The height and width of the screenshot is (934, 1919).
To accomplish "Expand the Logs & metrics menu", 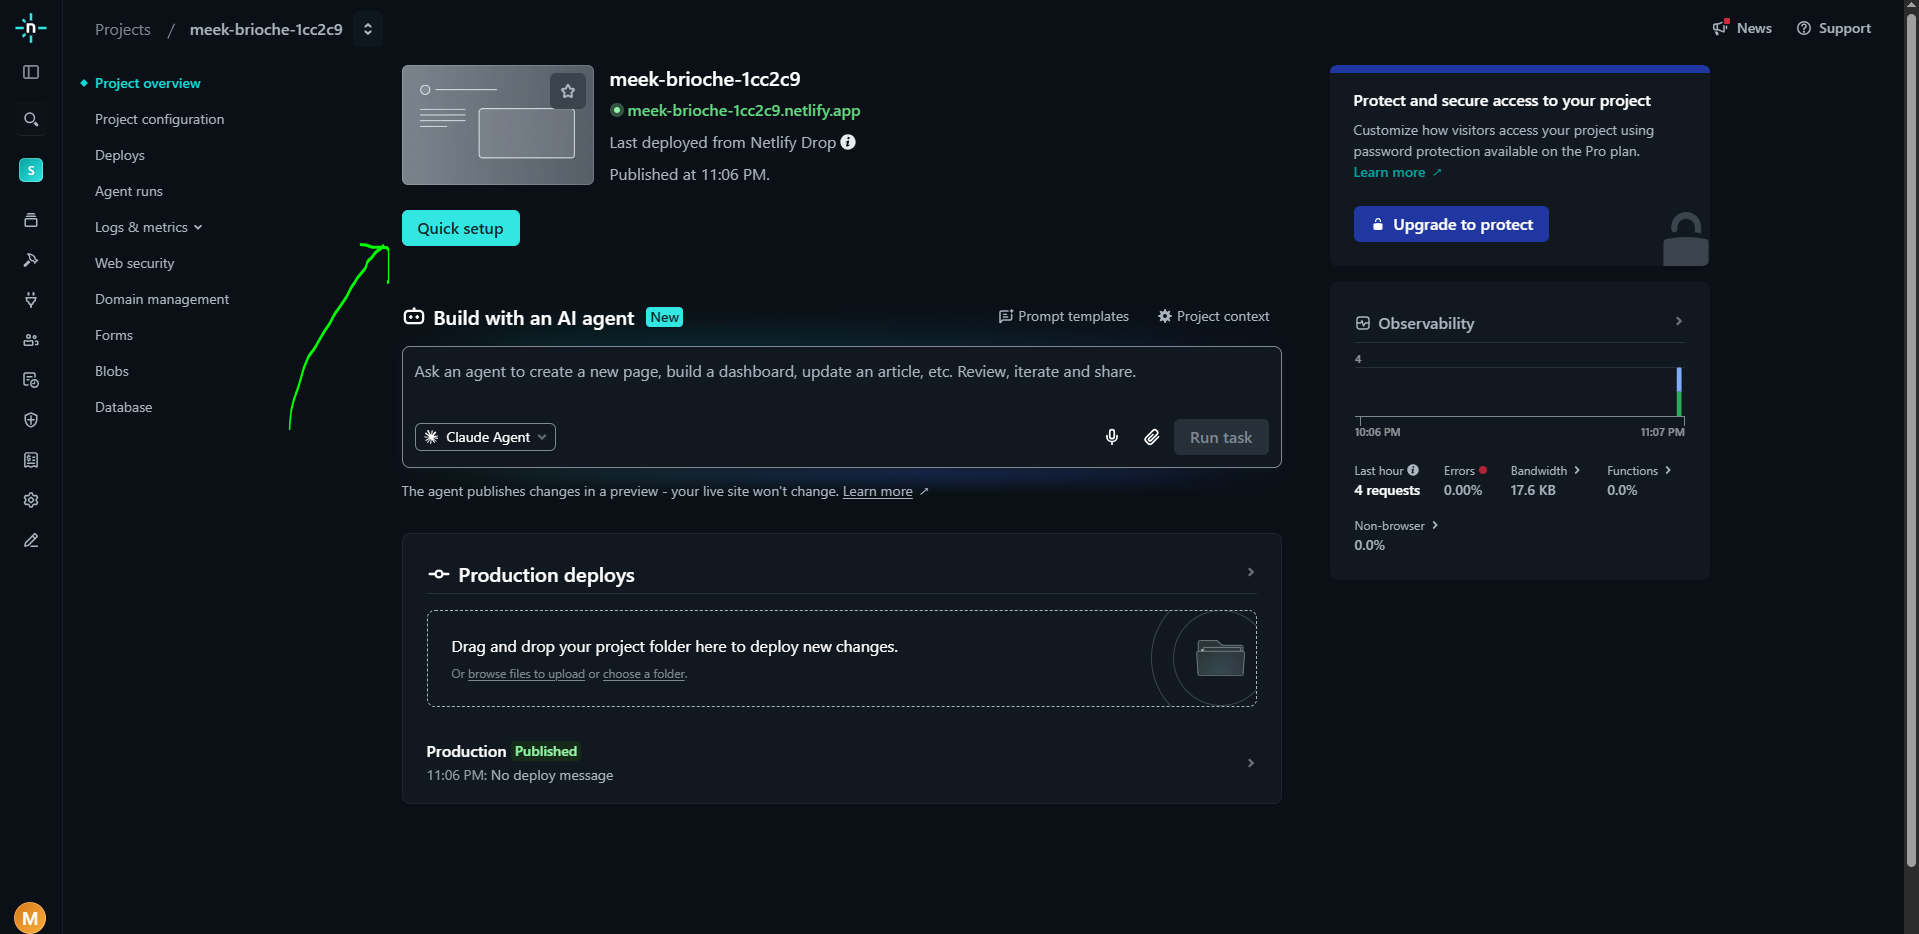I will click(148, 227).
